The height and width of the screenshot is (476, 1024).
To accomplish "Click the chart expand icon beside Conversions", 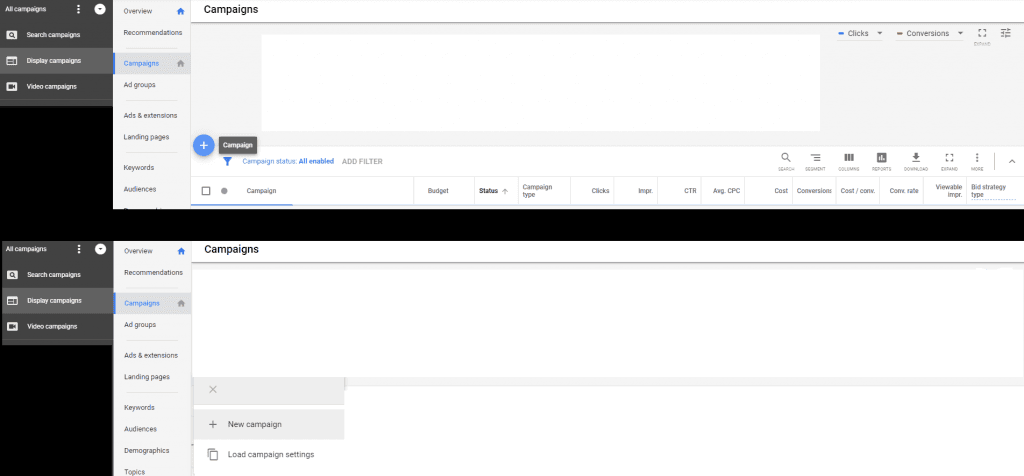I will (x=982, y=33).
